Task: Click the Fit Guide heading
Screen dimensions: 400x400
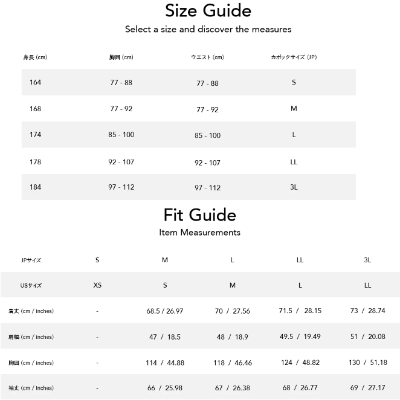Action: coord(200,215)
